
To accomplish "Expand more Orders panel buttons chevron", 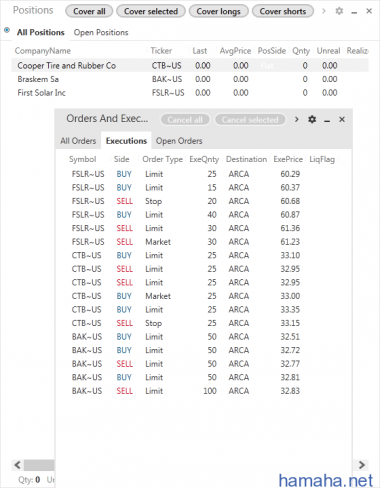I will click(297, 119).
